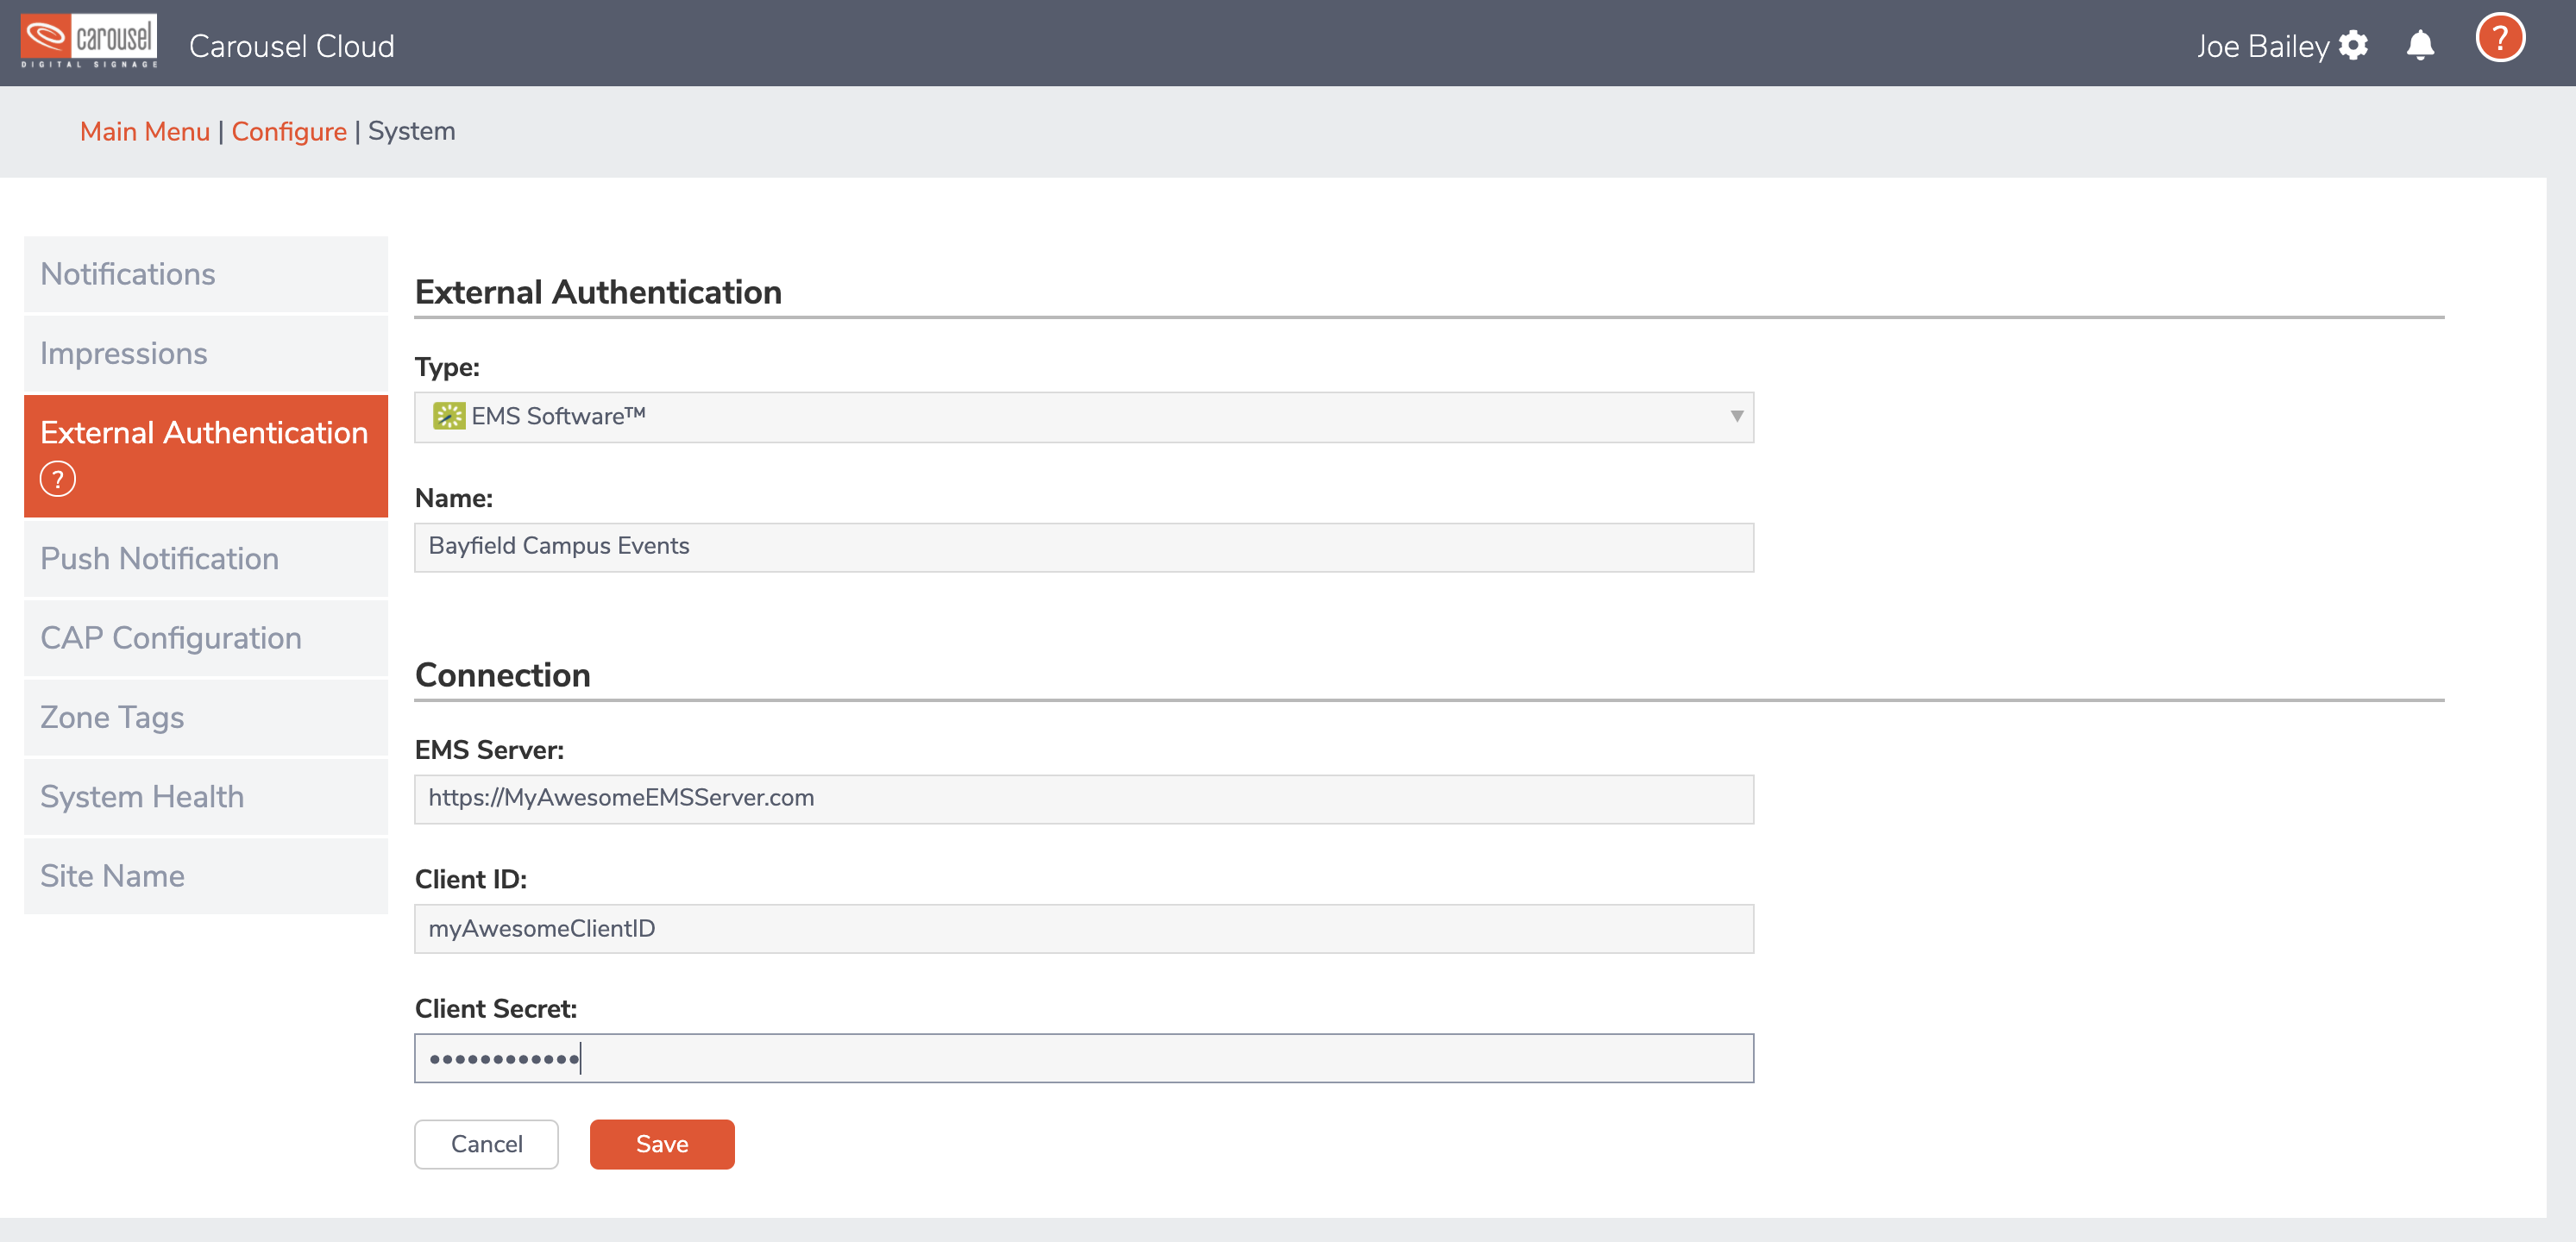The width and height of the screenshot is (2576, 1242).
Task: Go to Main Menu breadcrumb link
Action: click(x=145, y=131)
